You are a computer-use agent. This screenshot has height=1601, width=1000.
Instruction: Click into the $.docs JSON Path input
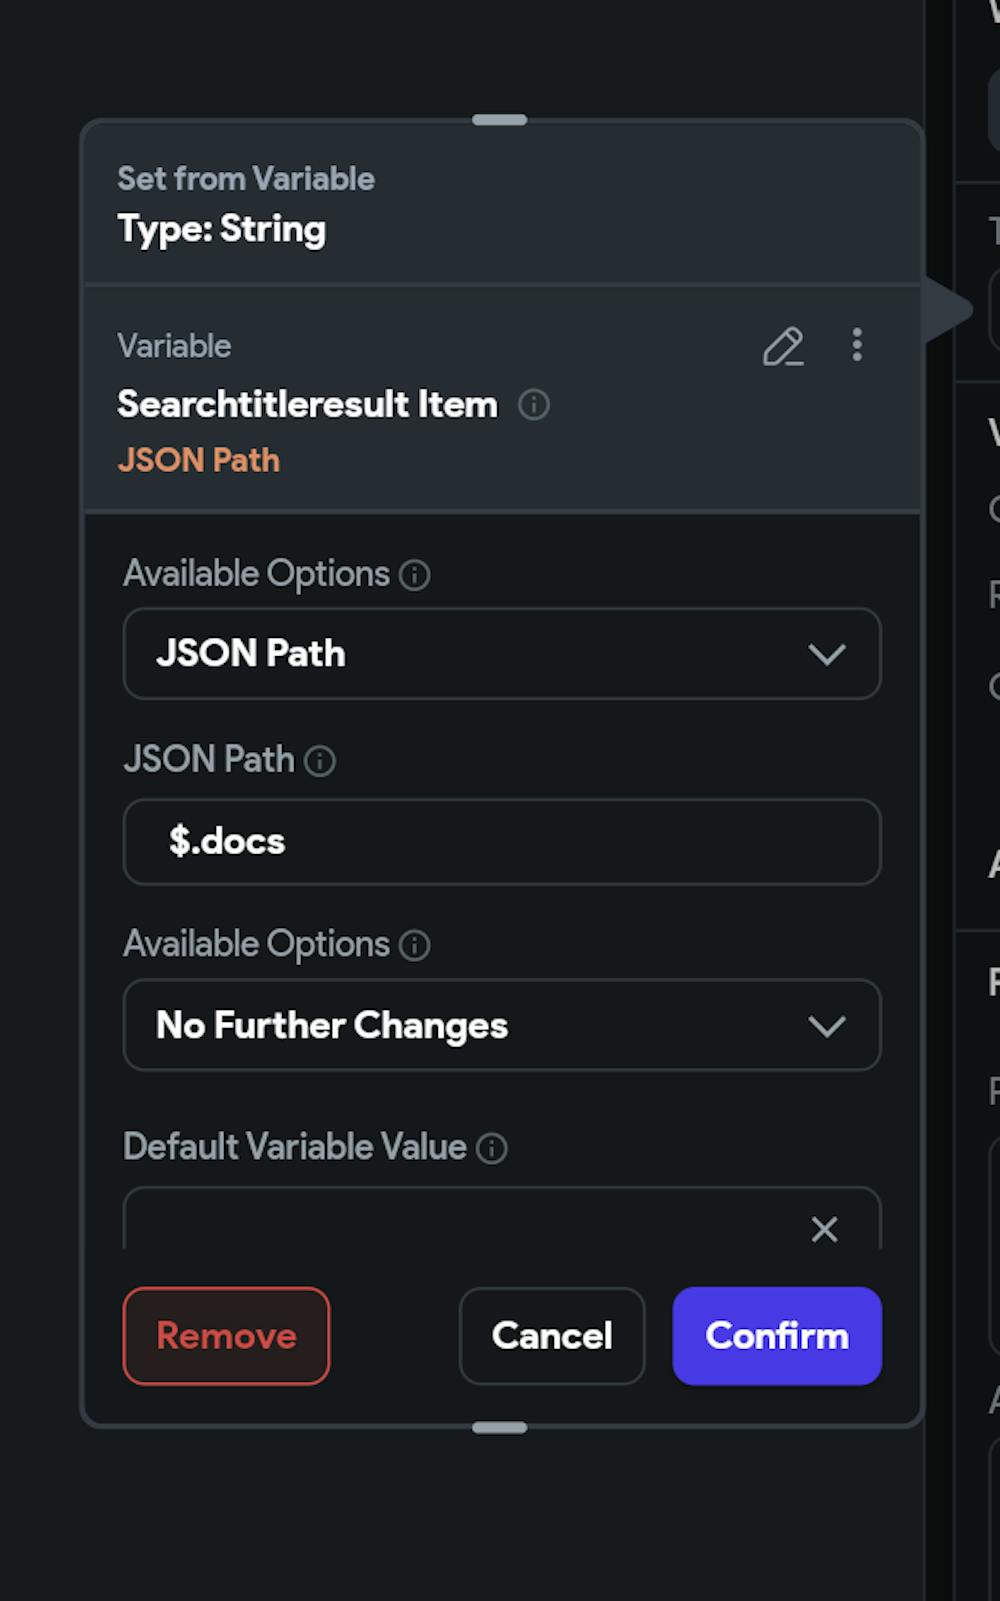pyautogui.click(x=502, y=842)
